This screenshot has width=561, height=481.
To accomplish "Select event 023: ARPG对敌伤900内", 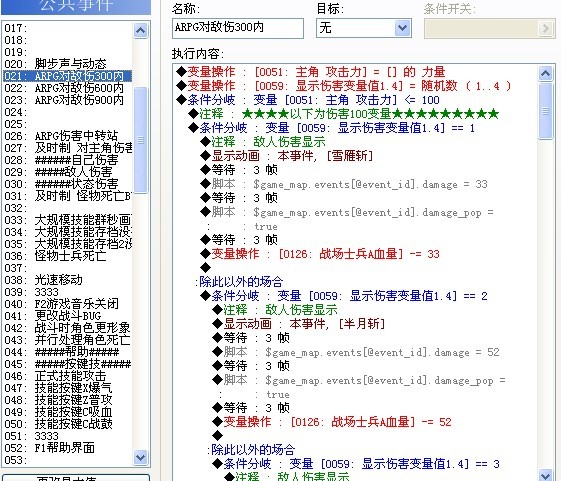I will point(68,100).
